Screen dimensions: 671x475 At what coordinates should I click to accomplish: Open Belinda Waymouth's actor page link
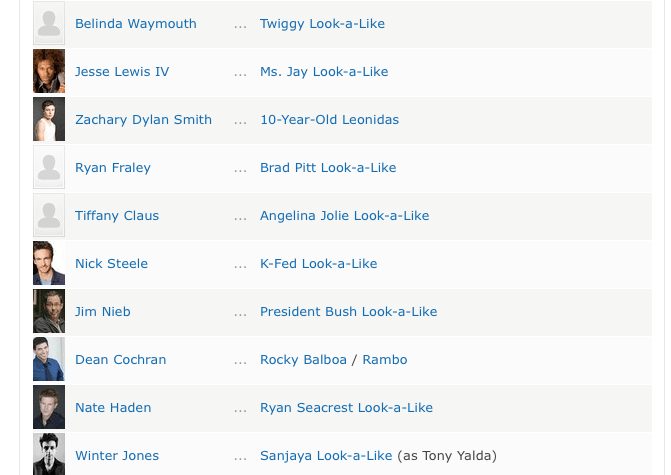pyautogui.click(x=136, y=24)
